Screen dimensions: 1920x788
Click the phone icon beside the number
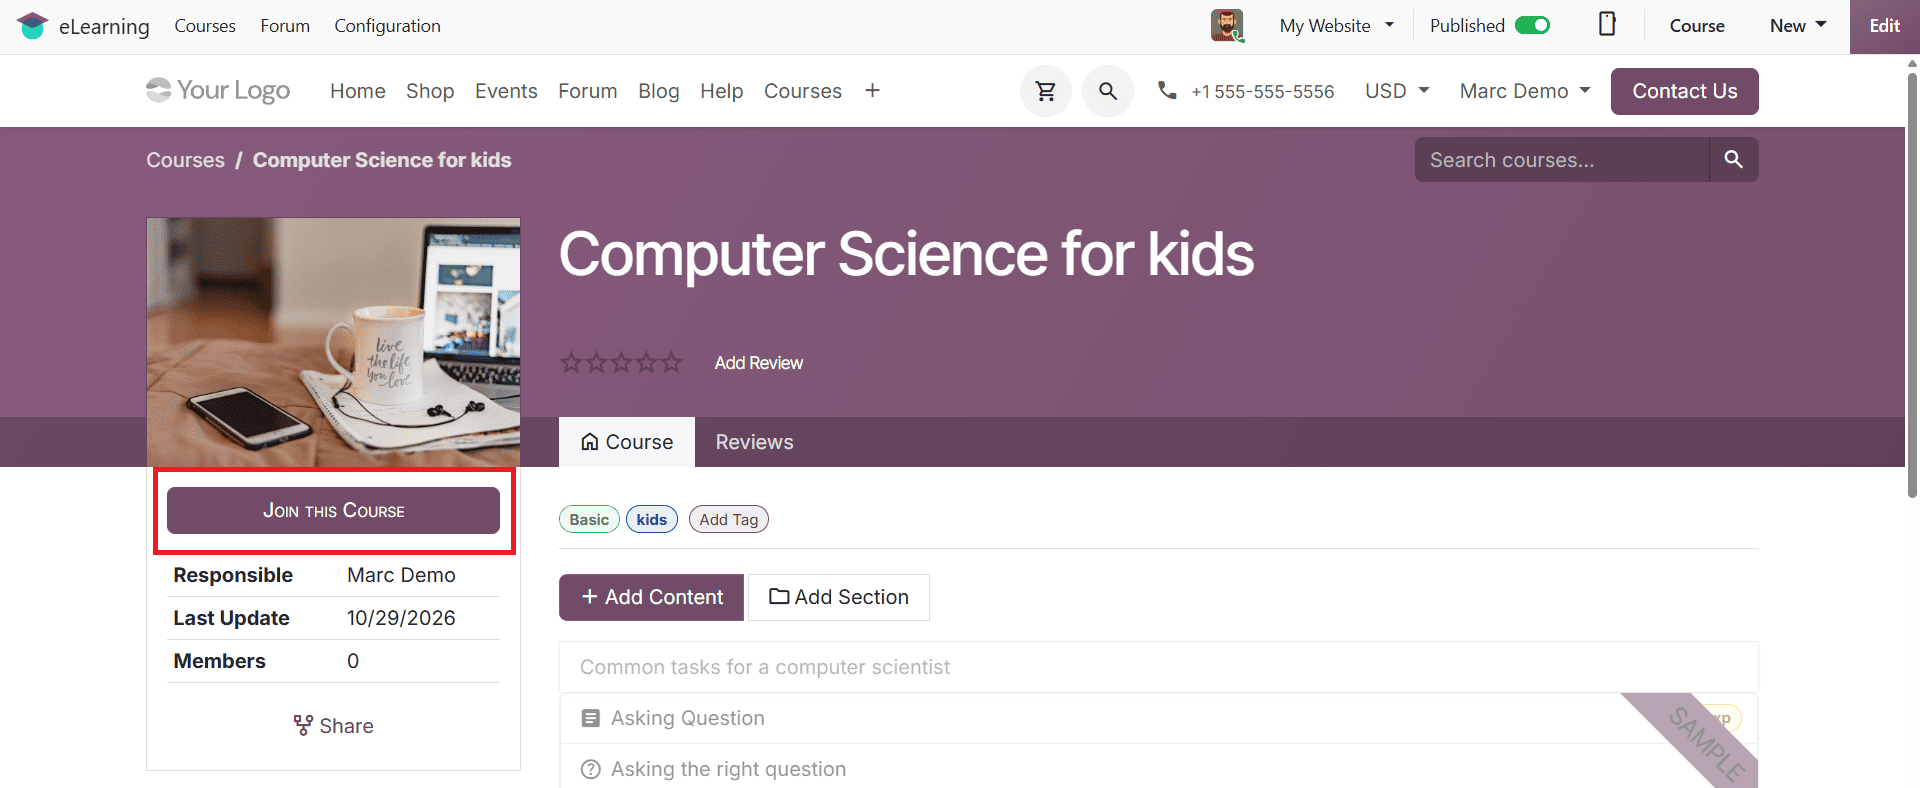coord(1167,91)
